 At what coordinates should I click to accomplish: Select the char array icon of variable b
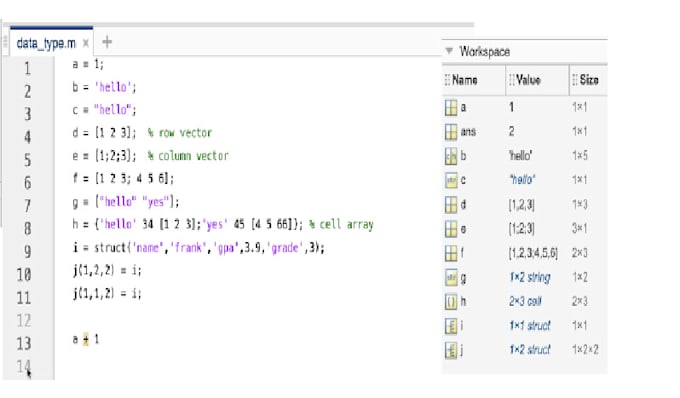(x=451, y=156)
